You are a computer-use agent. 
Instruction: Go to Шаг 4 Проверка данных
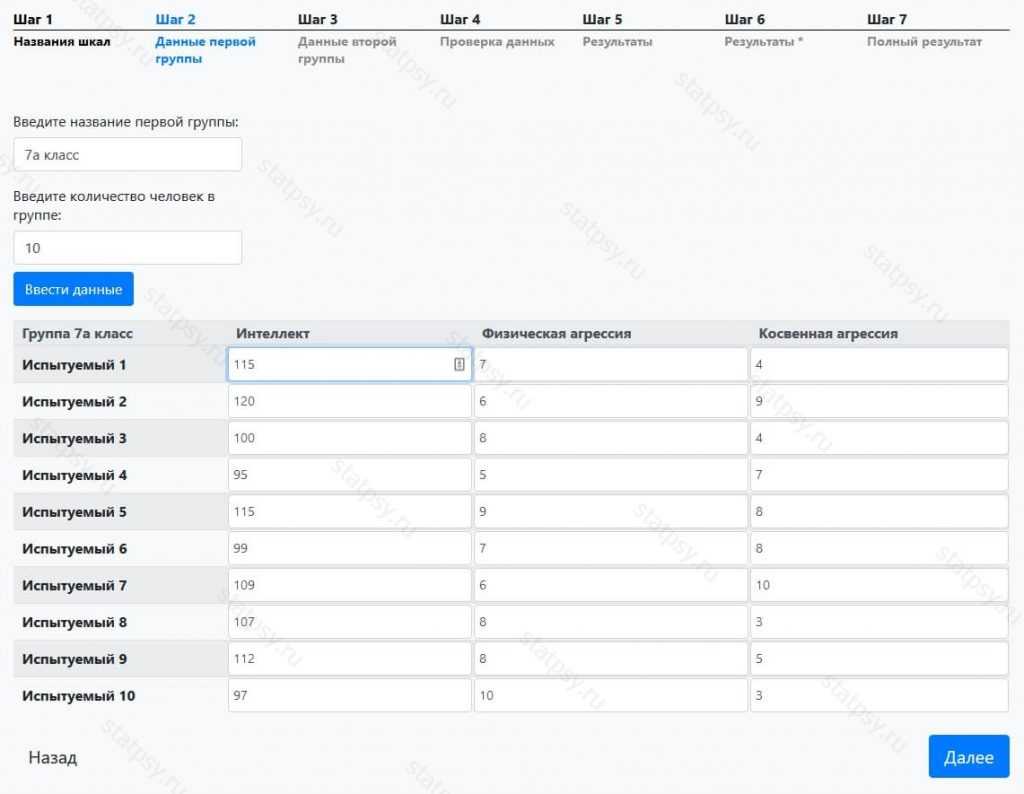pyautogui.click(x=497, y=32)
